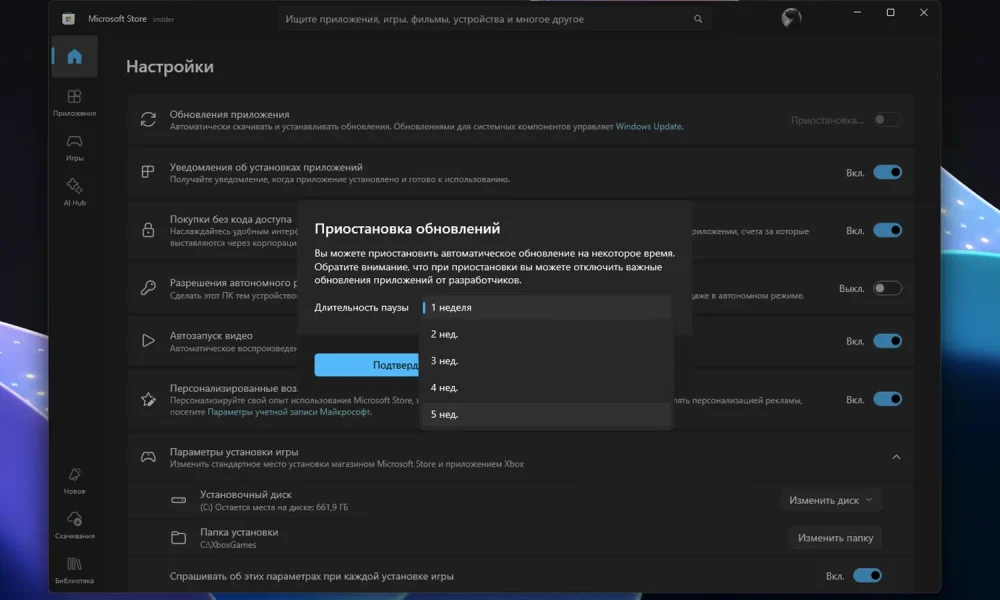Viewport: 1000px width, 600px height.
Task: Collapse the game install options section
Action: [896, 457]
